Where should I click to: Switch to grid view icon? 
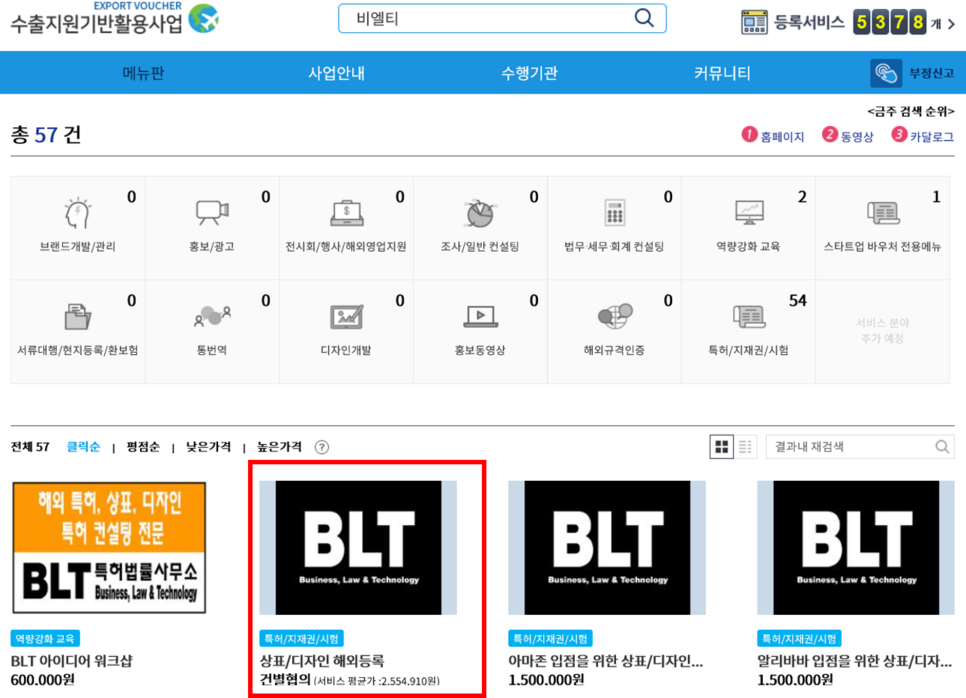click(x=721, y=447)
